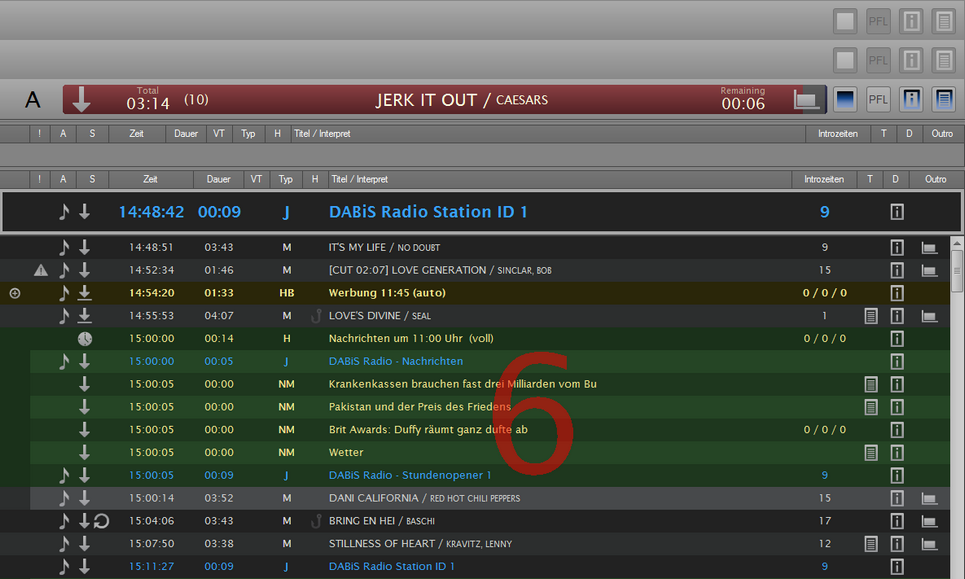Toggle PFL button in topmost player row
965x579 pixels.
(x=878, y=22)
